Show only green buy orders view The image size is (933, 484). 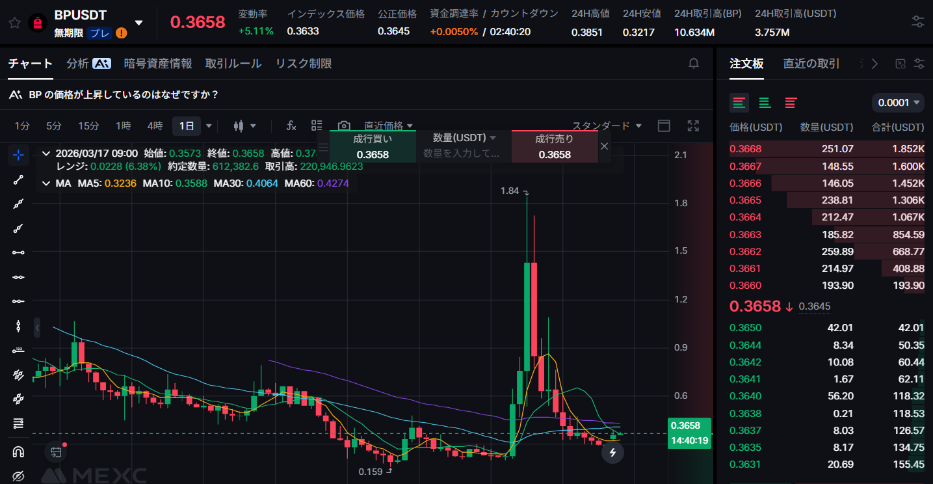point(765,102)
